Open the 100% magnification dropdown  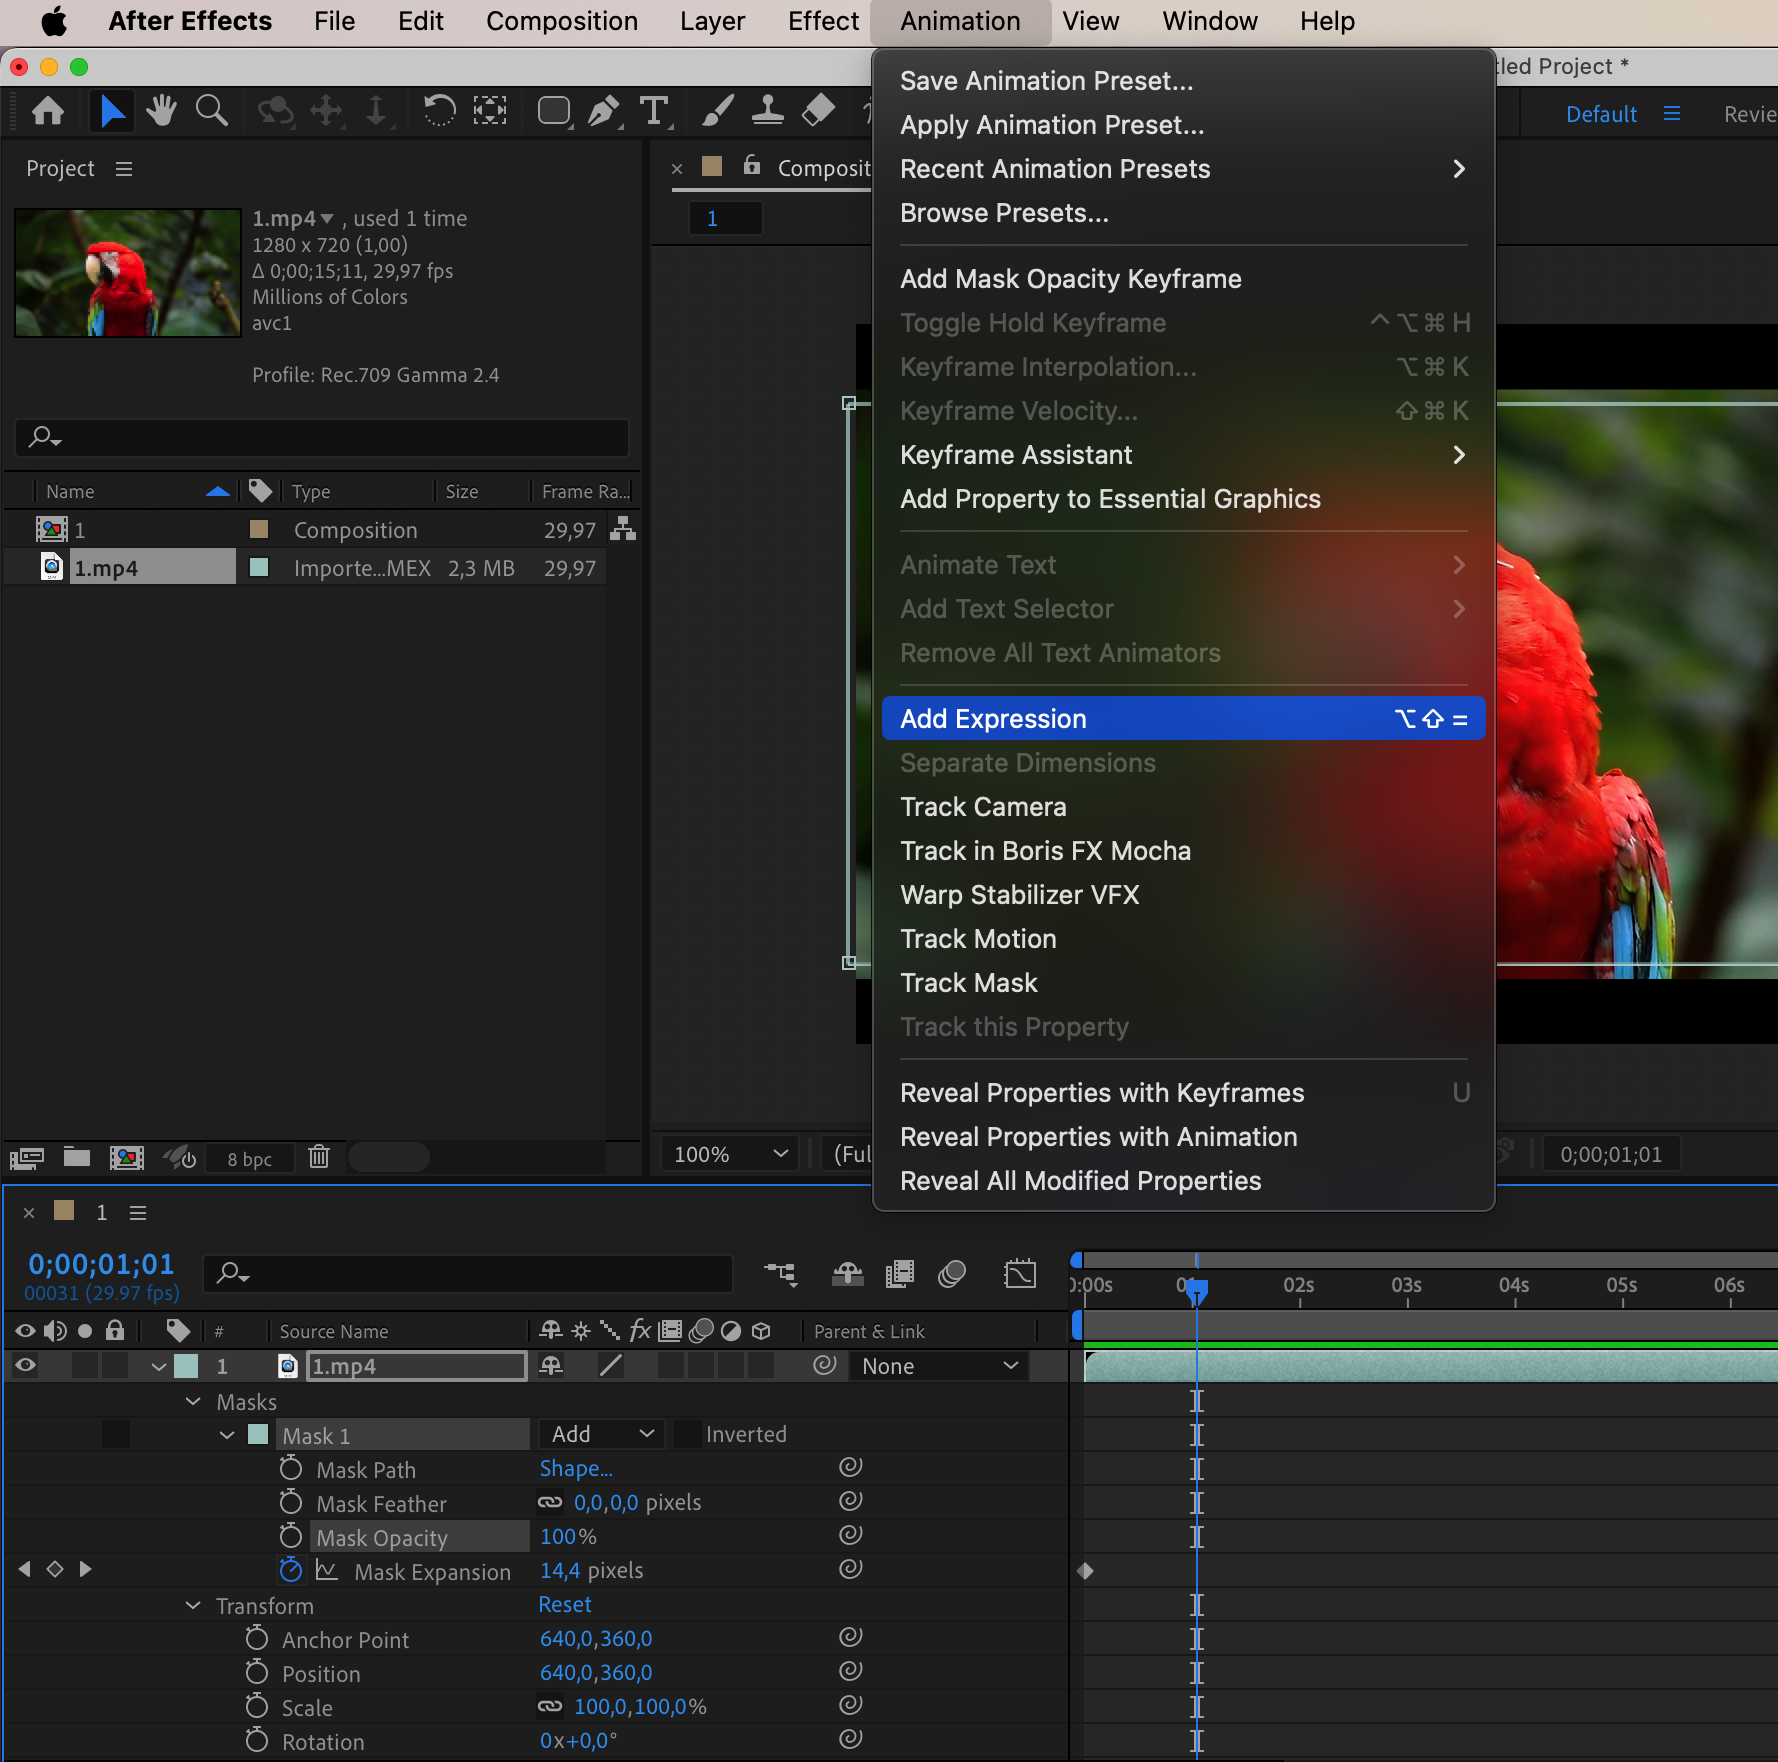click(730, 1154)
